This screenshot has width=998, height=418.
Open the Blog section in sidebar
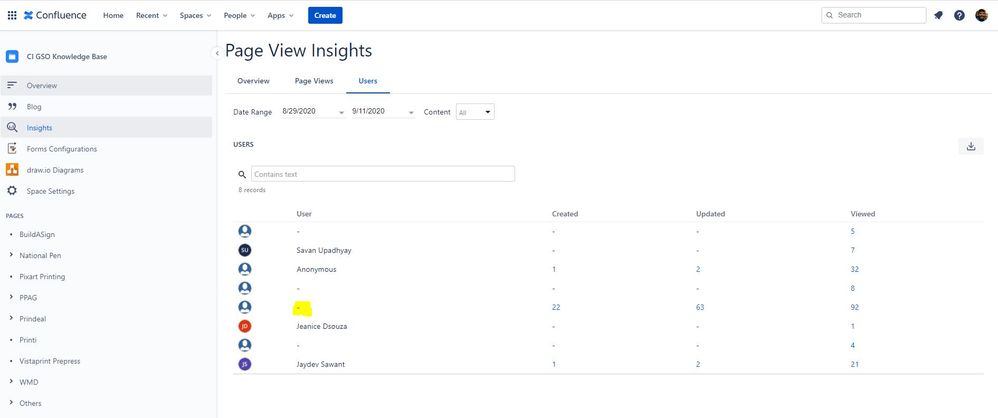pos(34,106)
